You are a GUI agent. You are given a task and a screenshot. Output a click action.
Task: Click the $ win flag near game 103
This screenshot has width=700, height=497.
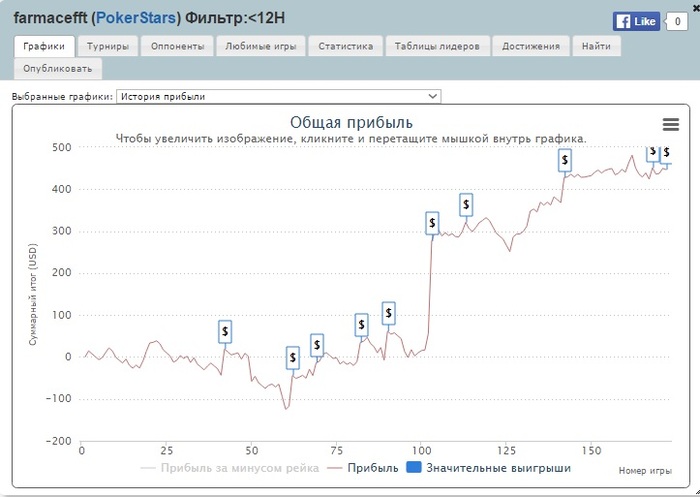point(432,223)
